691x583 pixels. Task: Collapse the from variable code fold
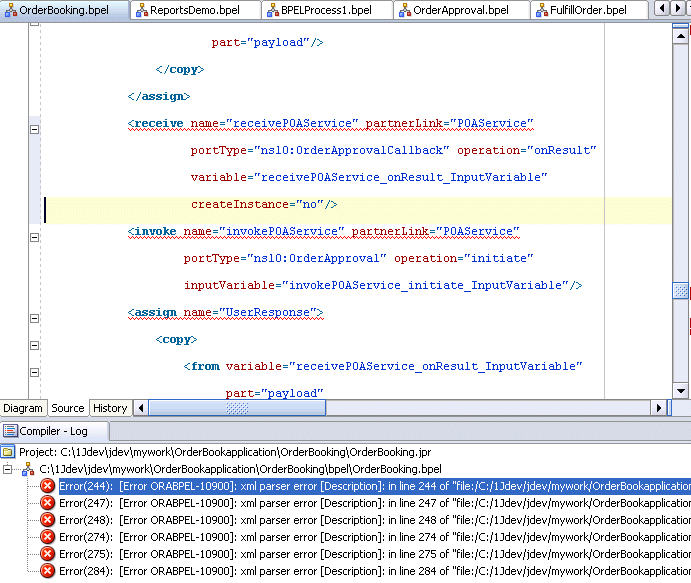pos(34,372)
